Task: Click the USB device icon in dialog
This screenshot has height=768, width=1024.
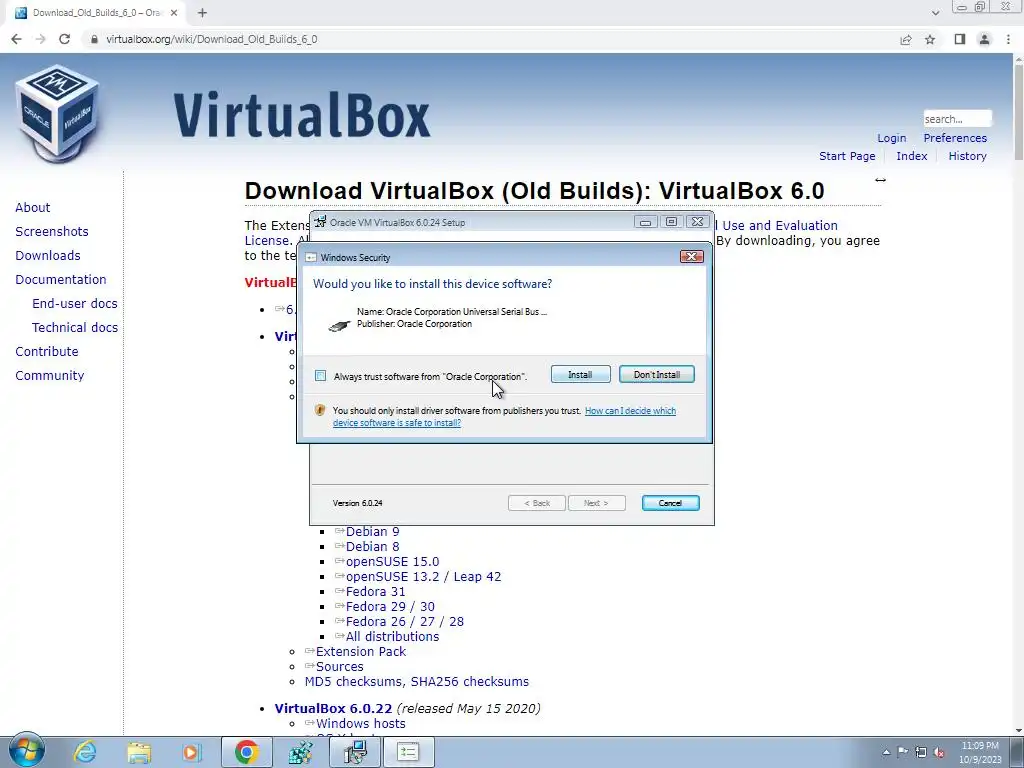Action: [339, 325]
